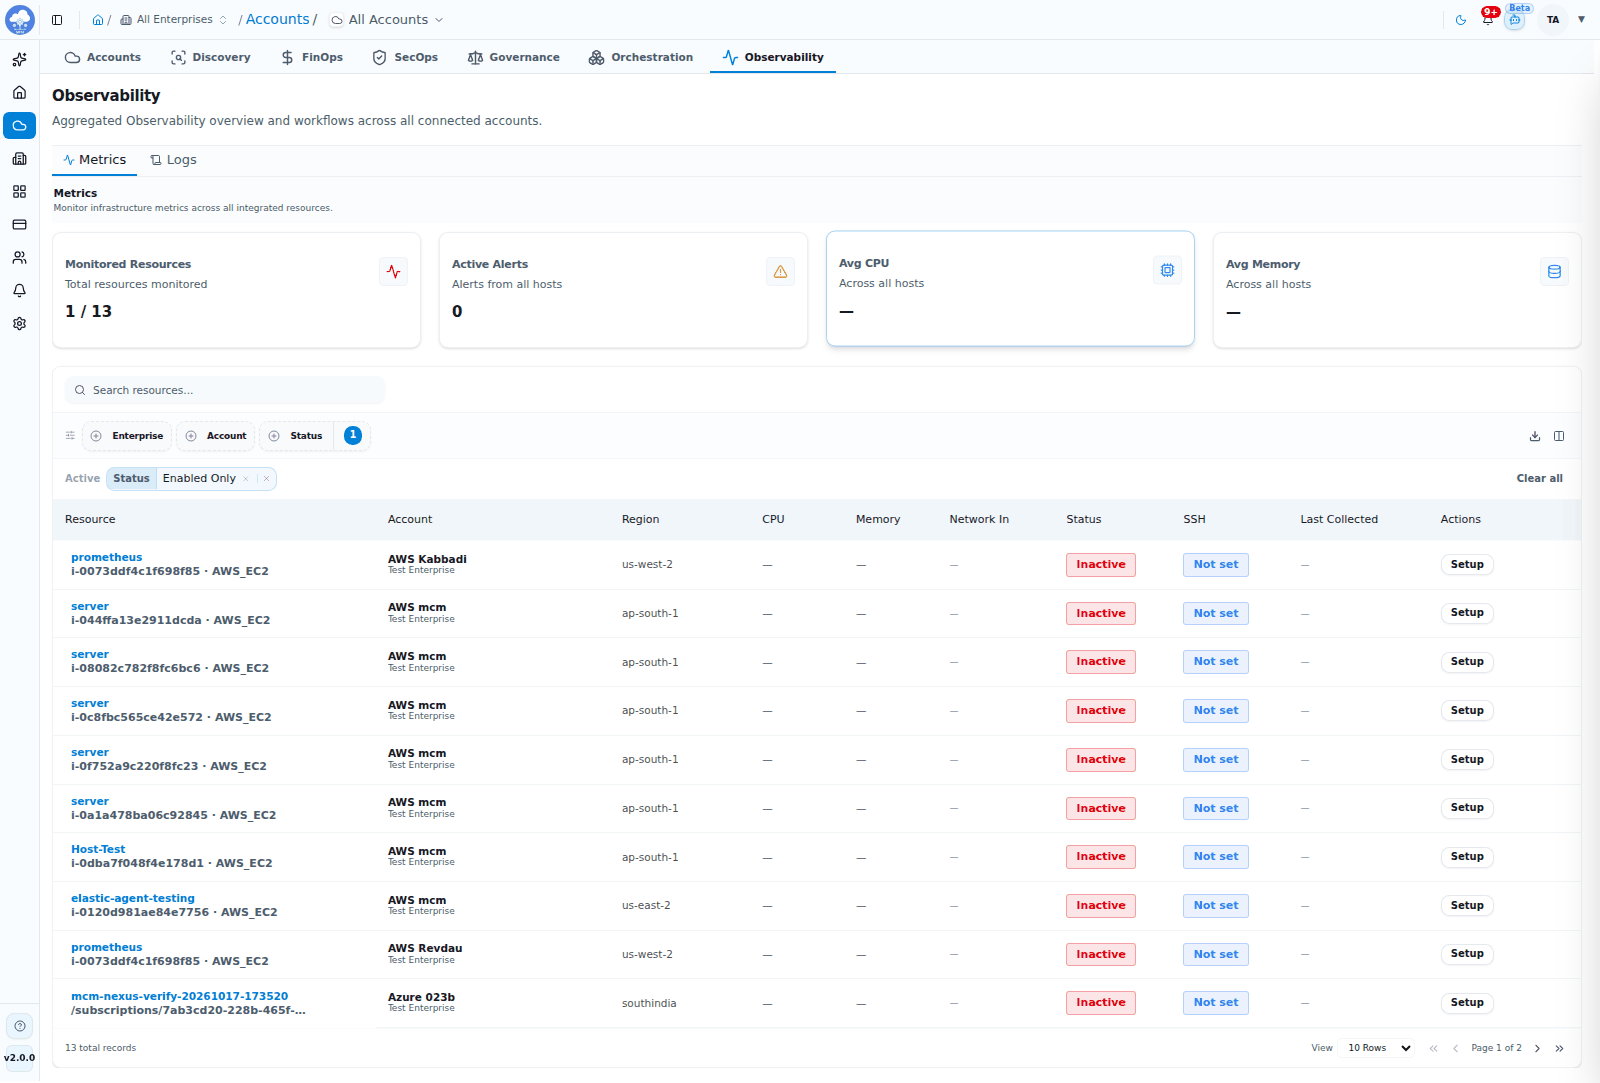Click Setup for elastic-agent-testing row
Viewport: 1600px width, 1083px height.
[x=1467, y=906]
